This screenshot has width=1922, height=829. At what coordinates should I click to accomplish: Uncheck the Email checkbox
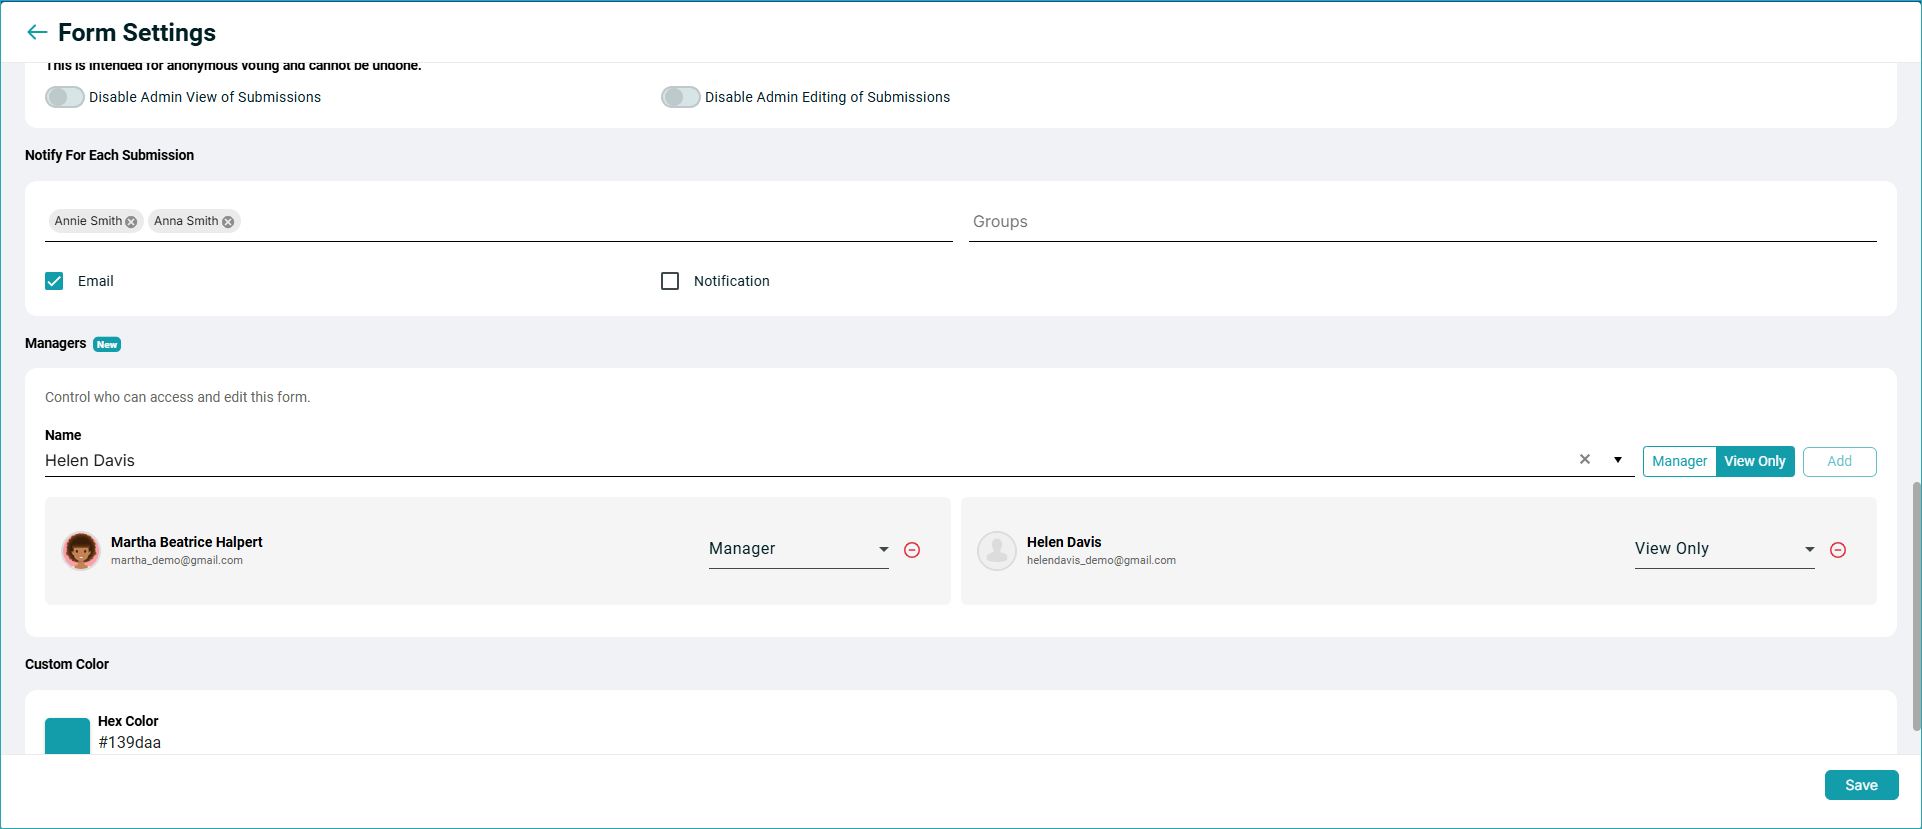(54, 281)
